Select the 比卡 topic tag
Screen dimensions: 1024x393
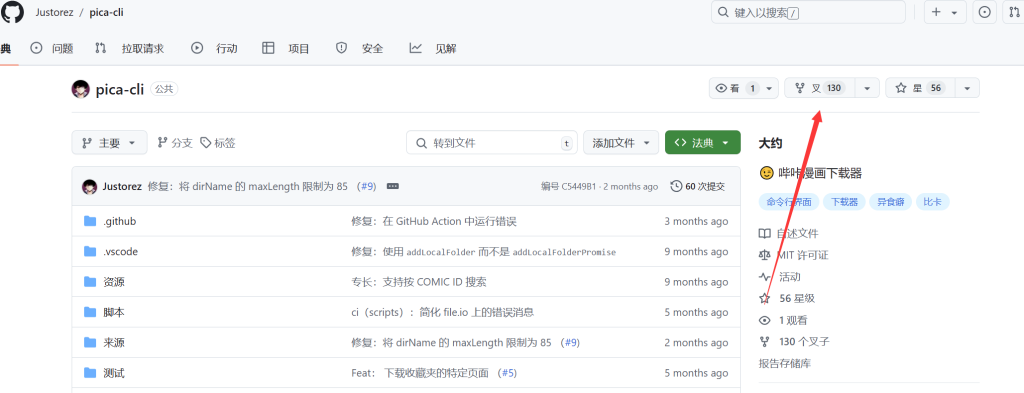click(x=933, y=202)
